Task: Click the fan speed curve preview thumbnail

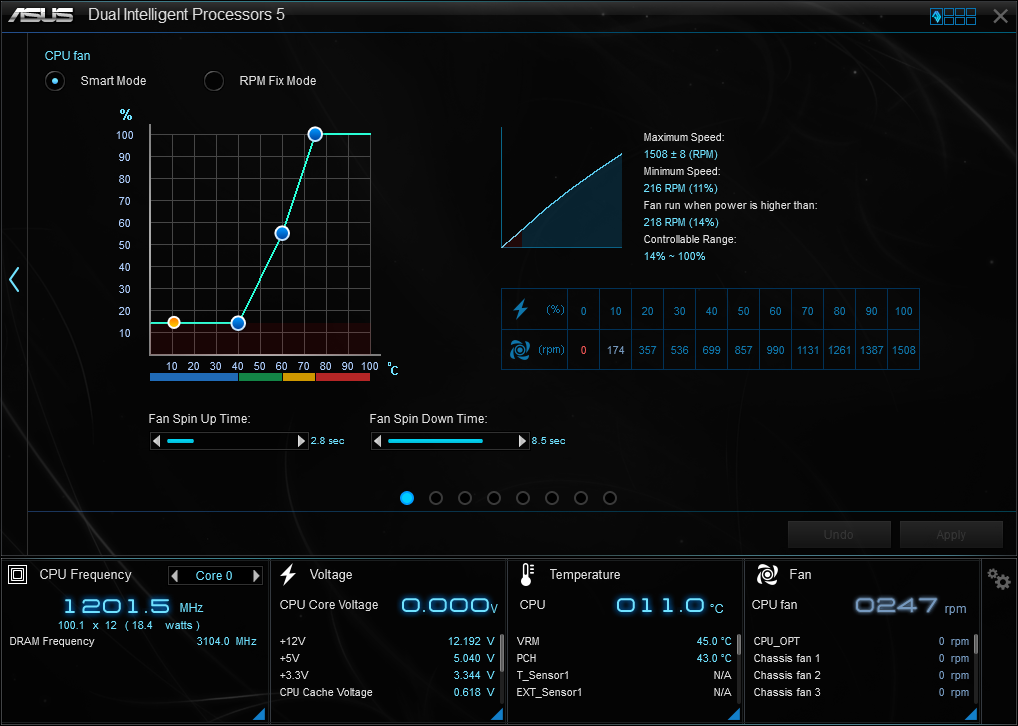Action: point(562,188)
